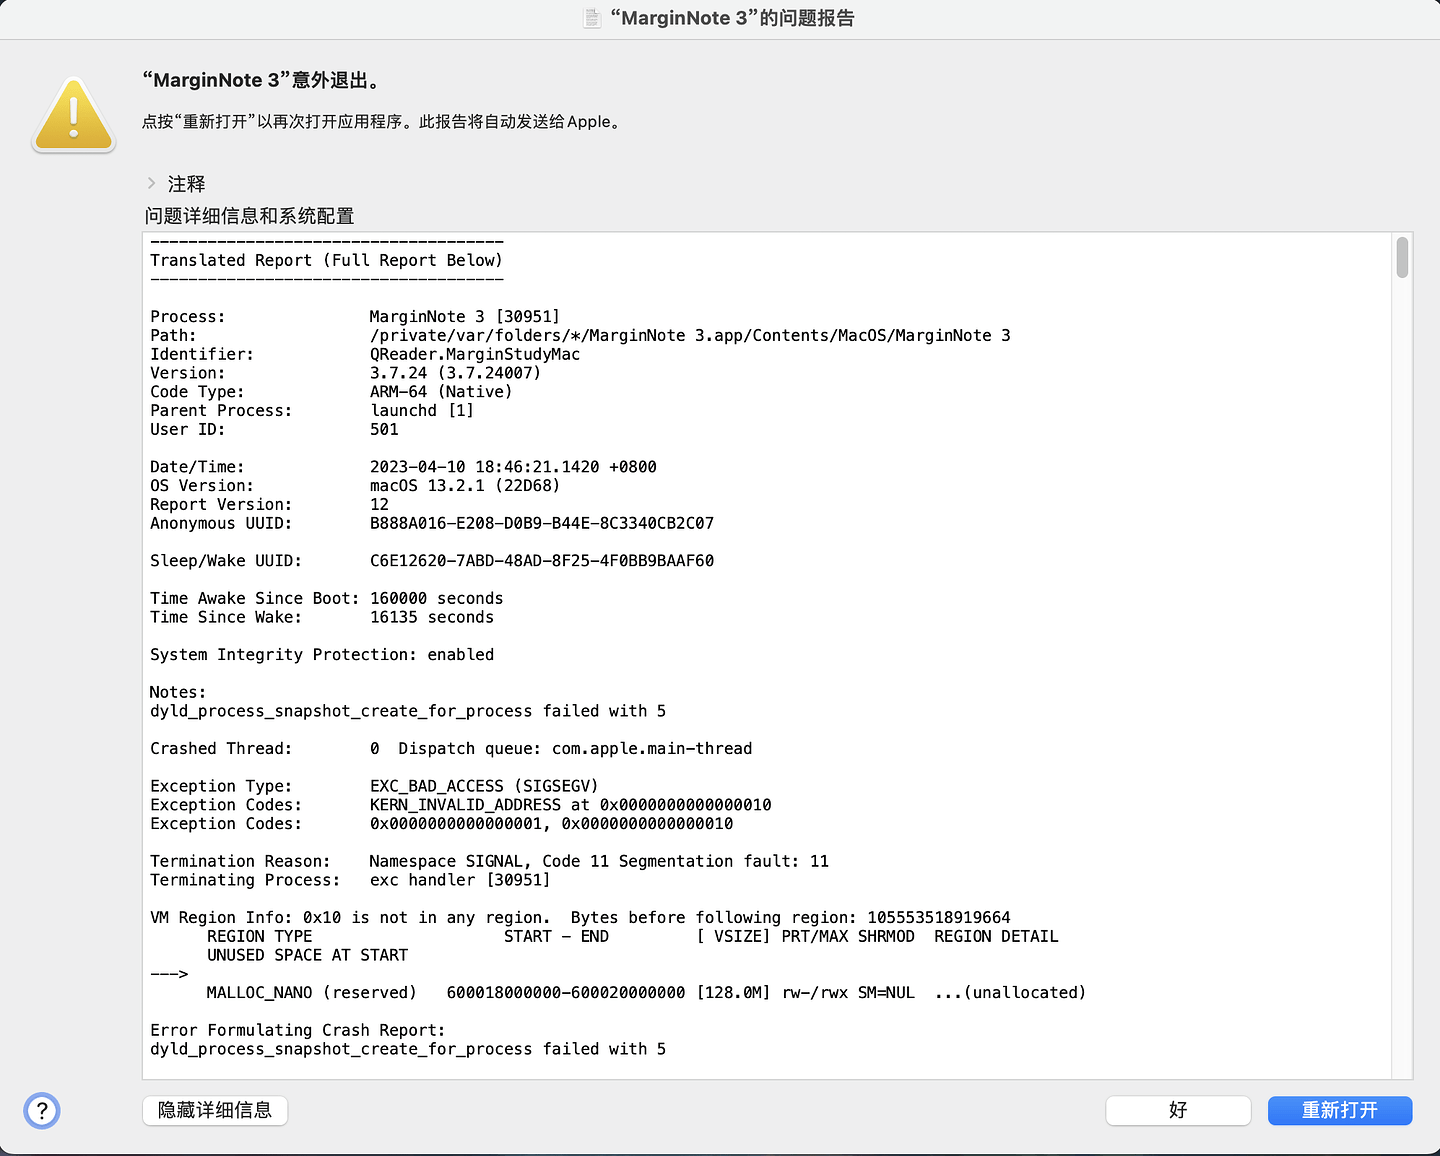Image resolution: width=1440 pixels, height=1156 pixels.
Task: Click the terminating process "exc handler [30951]"
Action: click(460, 881)
